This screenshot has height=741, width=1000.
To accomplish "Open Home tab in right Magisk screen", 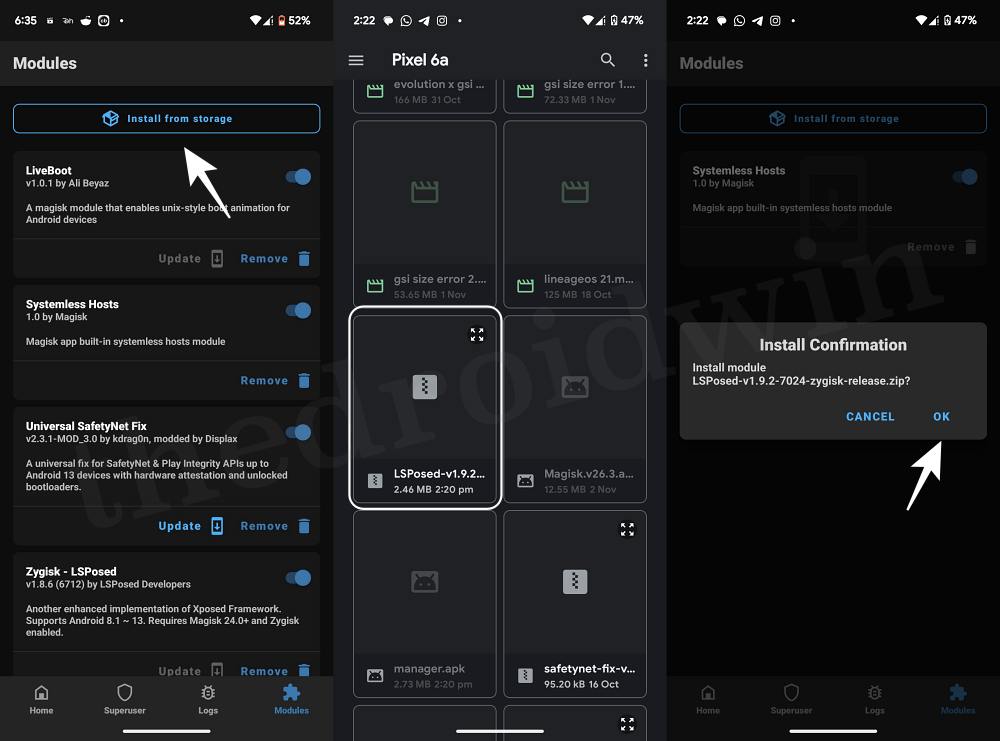I will pyautogui.click(x=708, y=700).
